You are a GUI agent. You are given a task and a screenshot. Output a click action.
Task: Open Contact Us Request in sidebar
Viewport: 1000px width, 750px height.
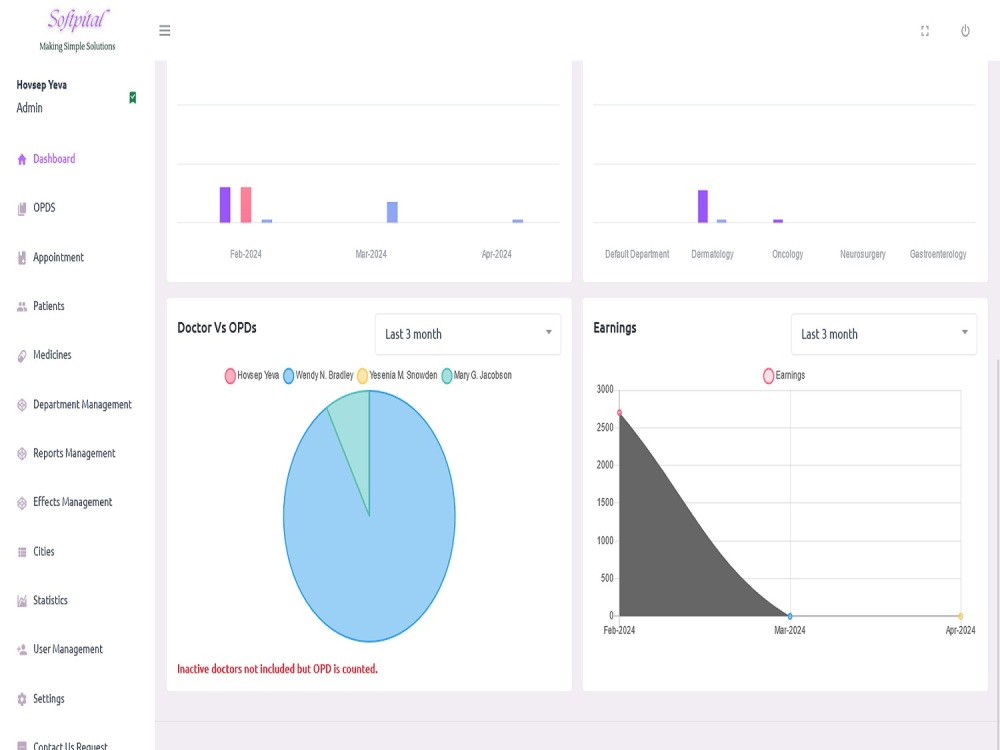point(70,745)
